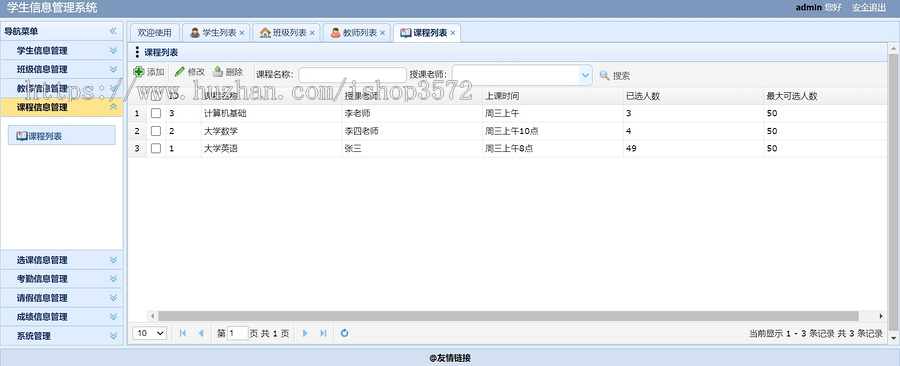This screenshot has width=900, height=366.
Task: Check the 计算机基础 row checkbox
Action: [x=156, y=114]
